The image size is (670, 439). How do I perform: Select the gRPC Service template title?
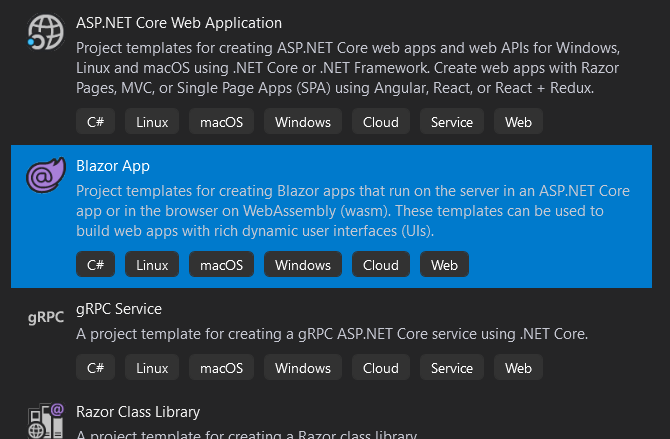pos(119,309)
